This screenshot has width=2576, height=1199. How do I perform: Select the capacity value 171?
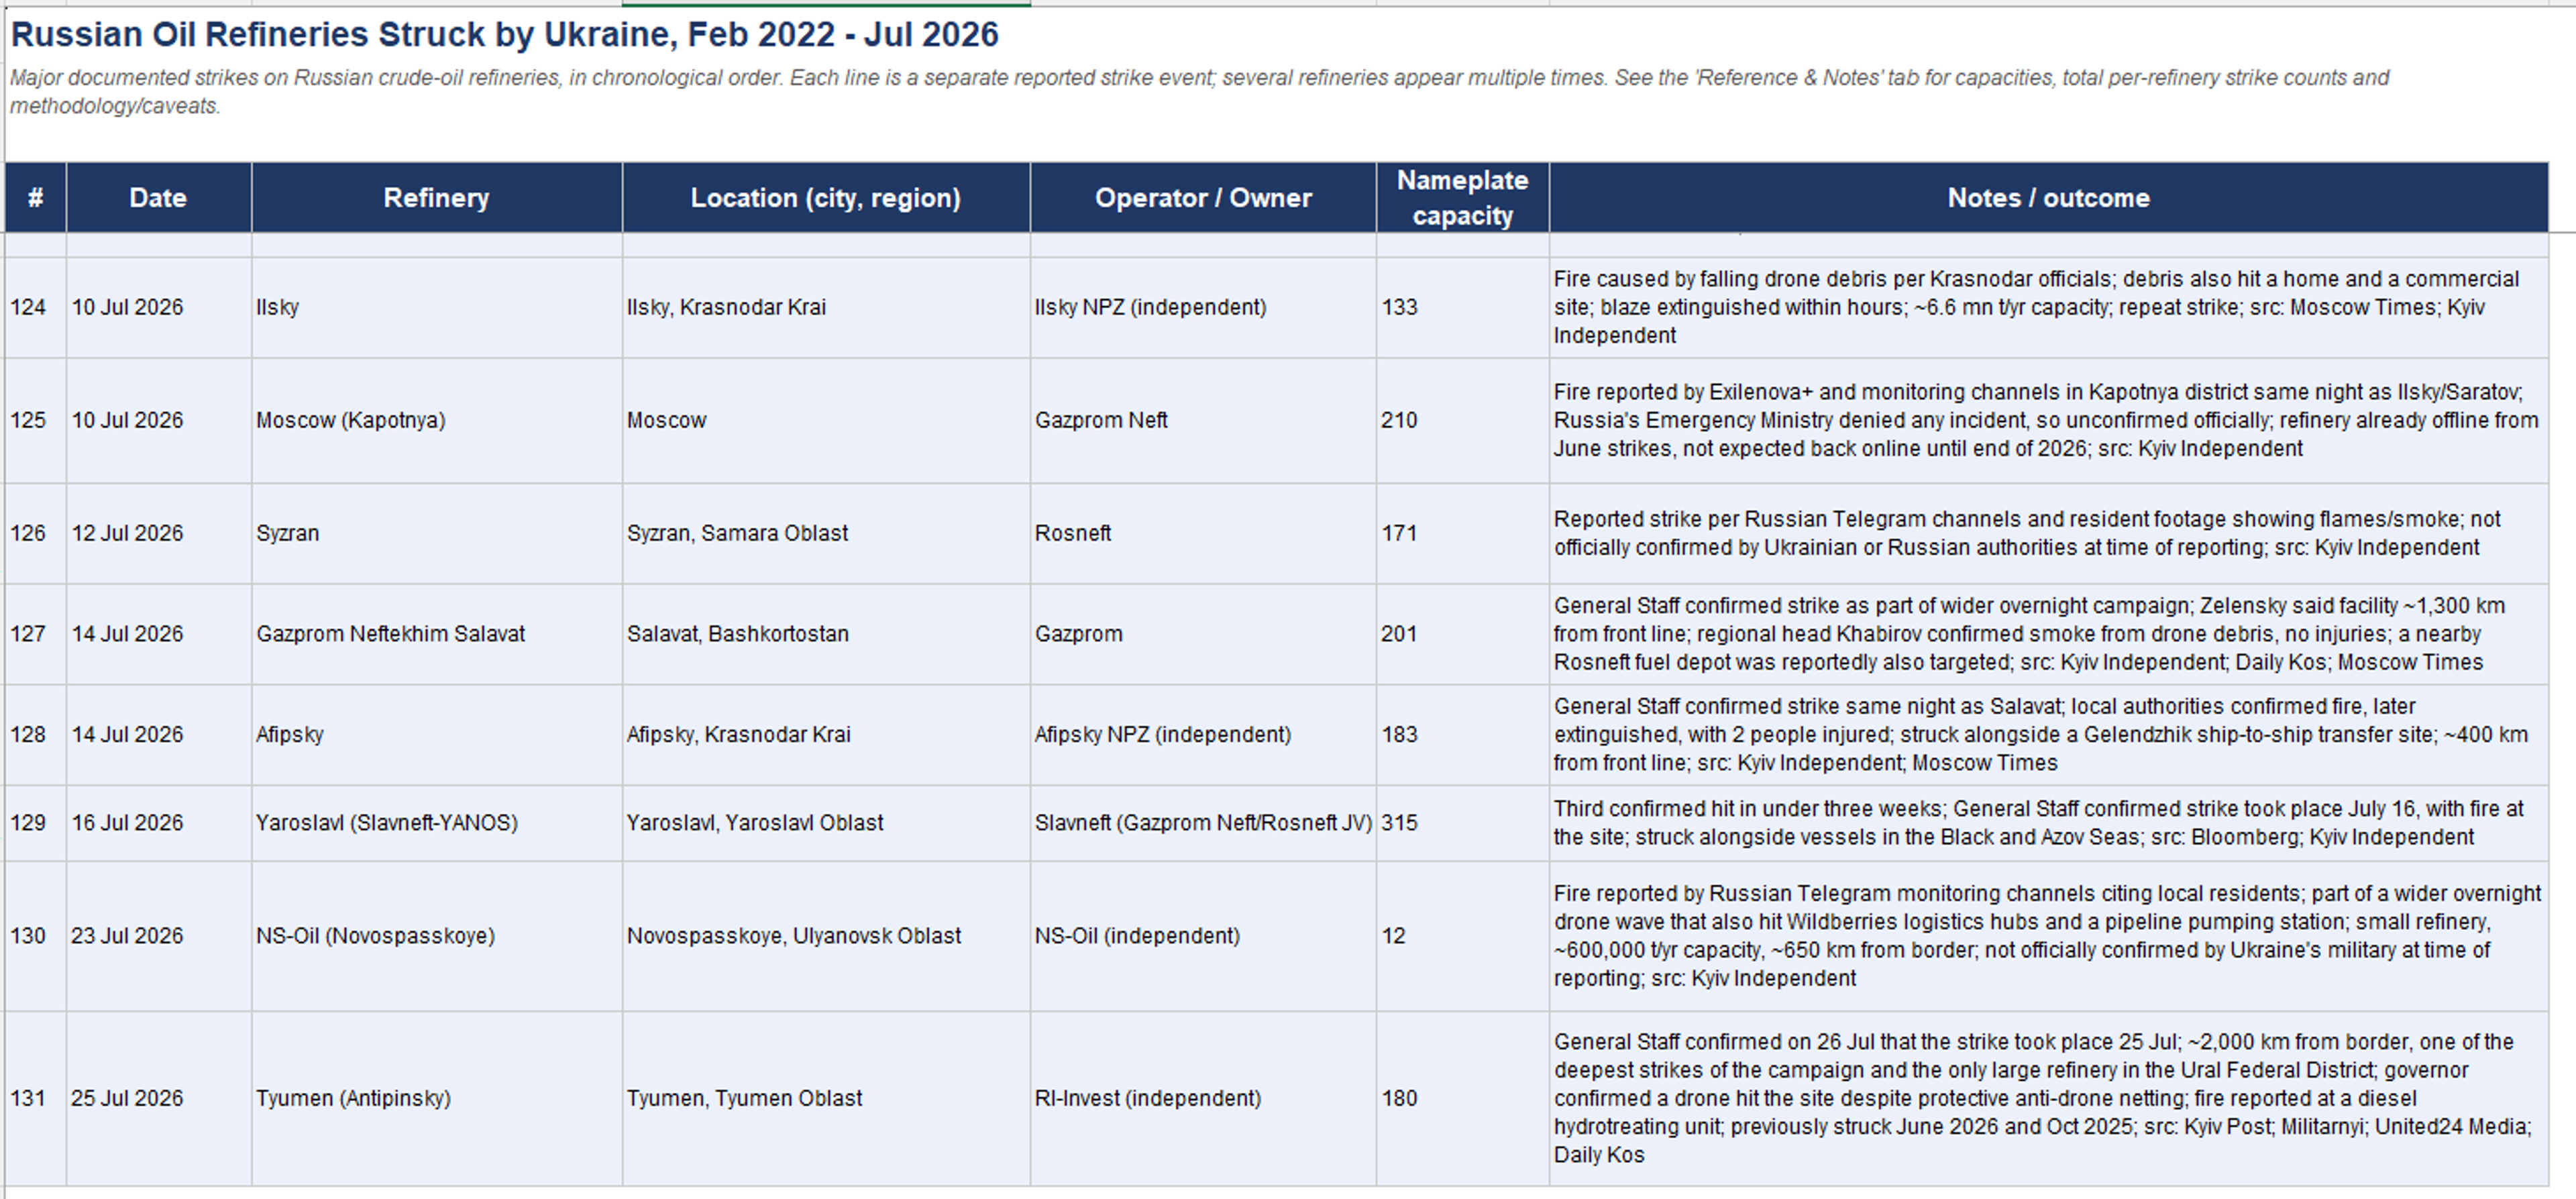point(1463,534)
